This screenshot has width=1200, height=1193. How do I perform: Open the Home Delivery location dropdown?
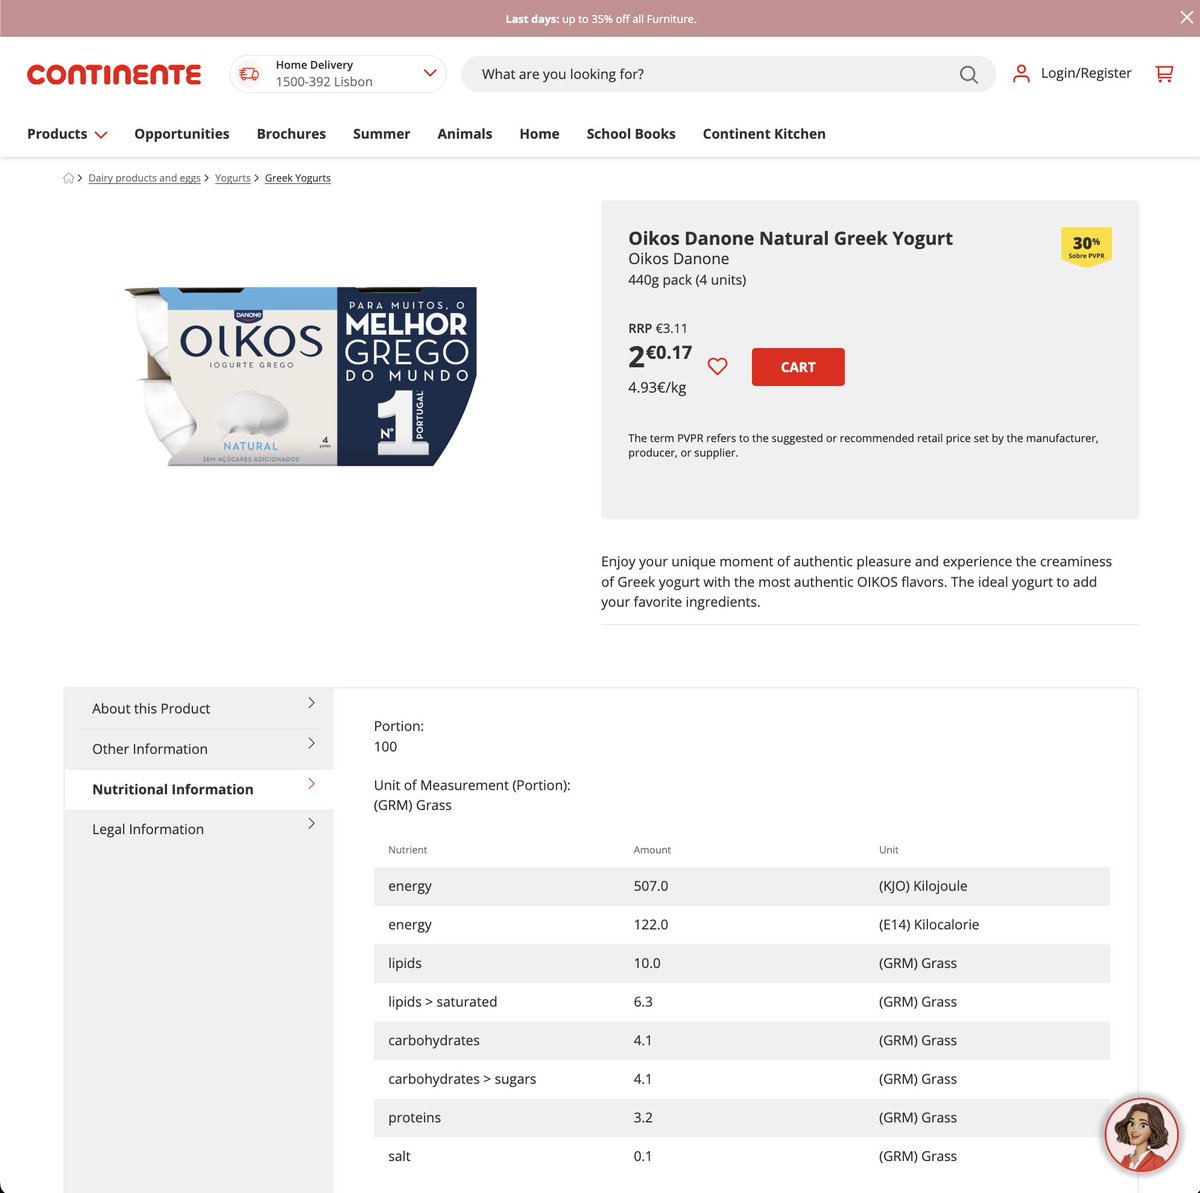point(338,74)
